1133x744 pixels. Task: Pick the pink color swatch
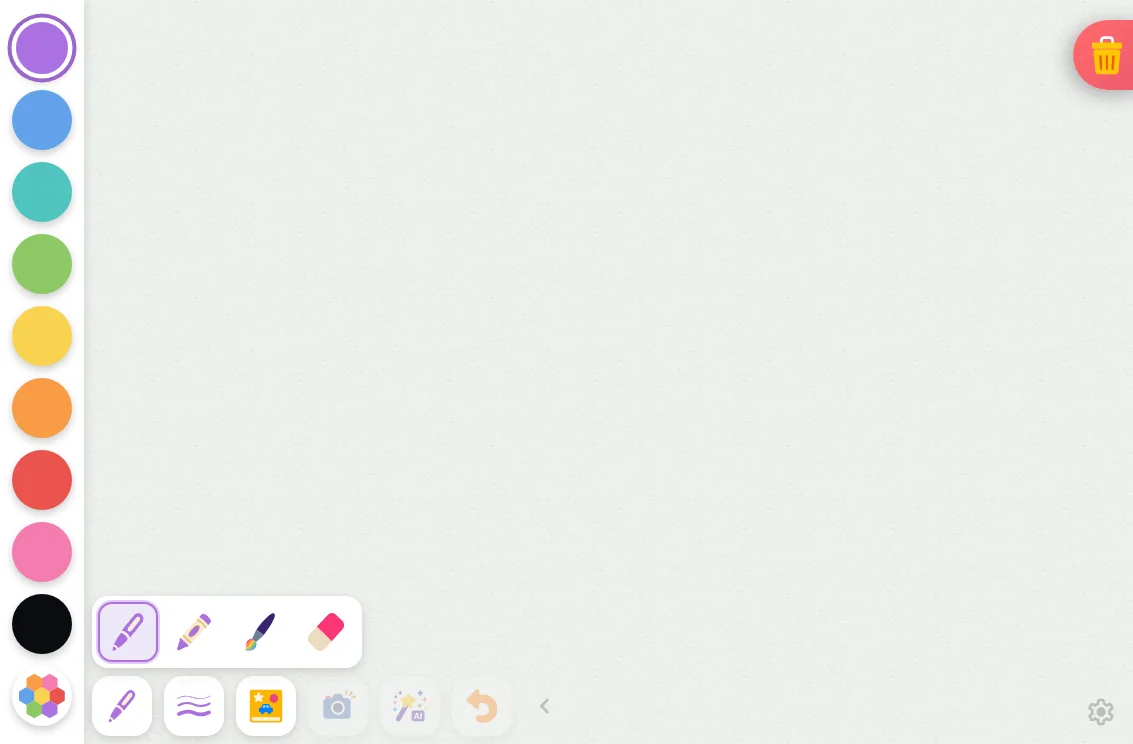tap(42, 552)
